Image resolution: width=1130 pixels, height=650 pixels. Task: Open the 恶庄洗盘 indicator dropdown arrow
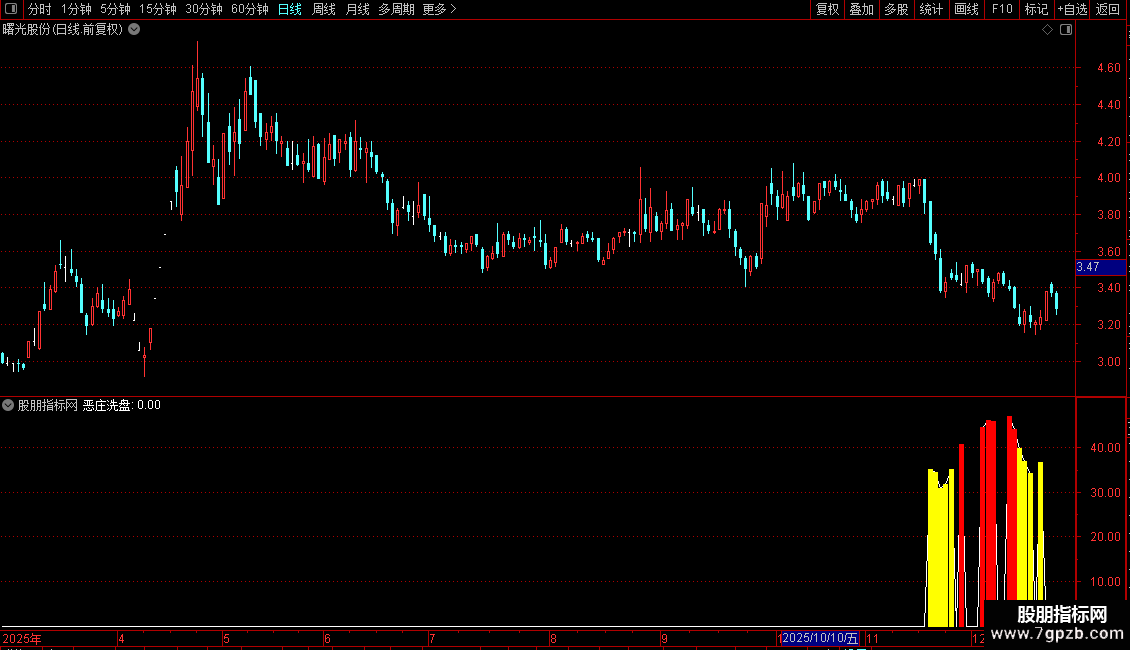pos(8,405)
